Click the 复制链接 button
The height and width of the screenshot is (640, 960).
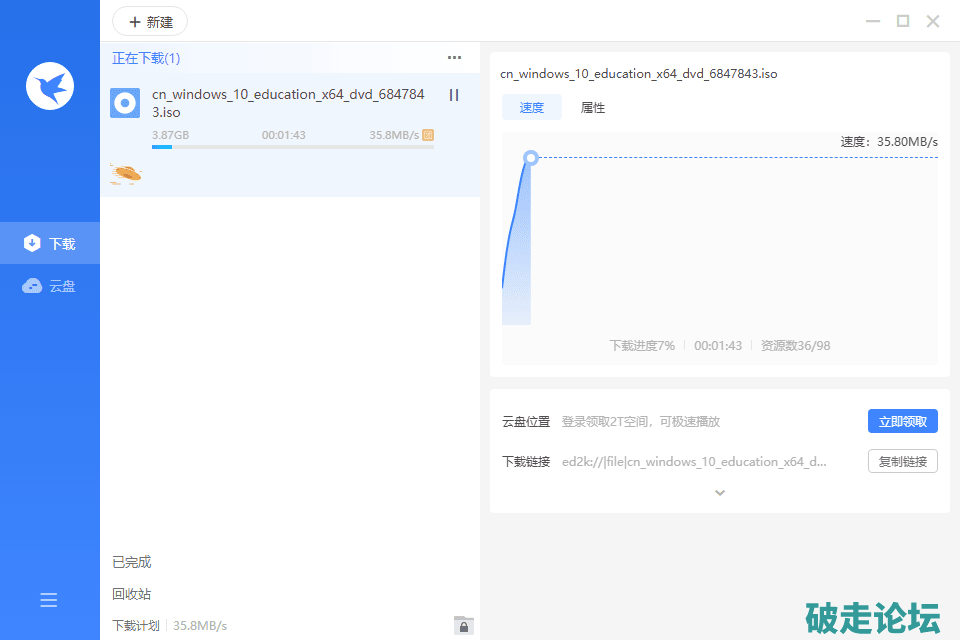(x=902, y=462)
